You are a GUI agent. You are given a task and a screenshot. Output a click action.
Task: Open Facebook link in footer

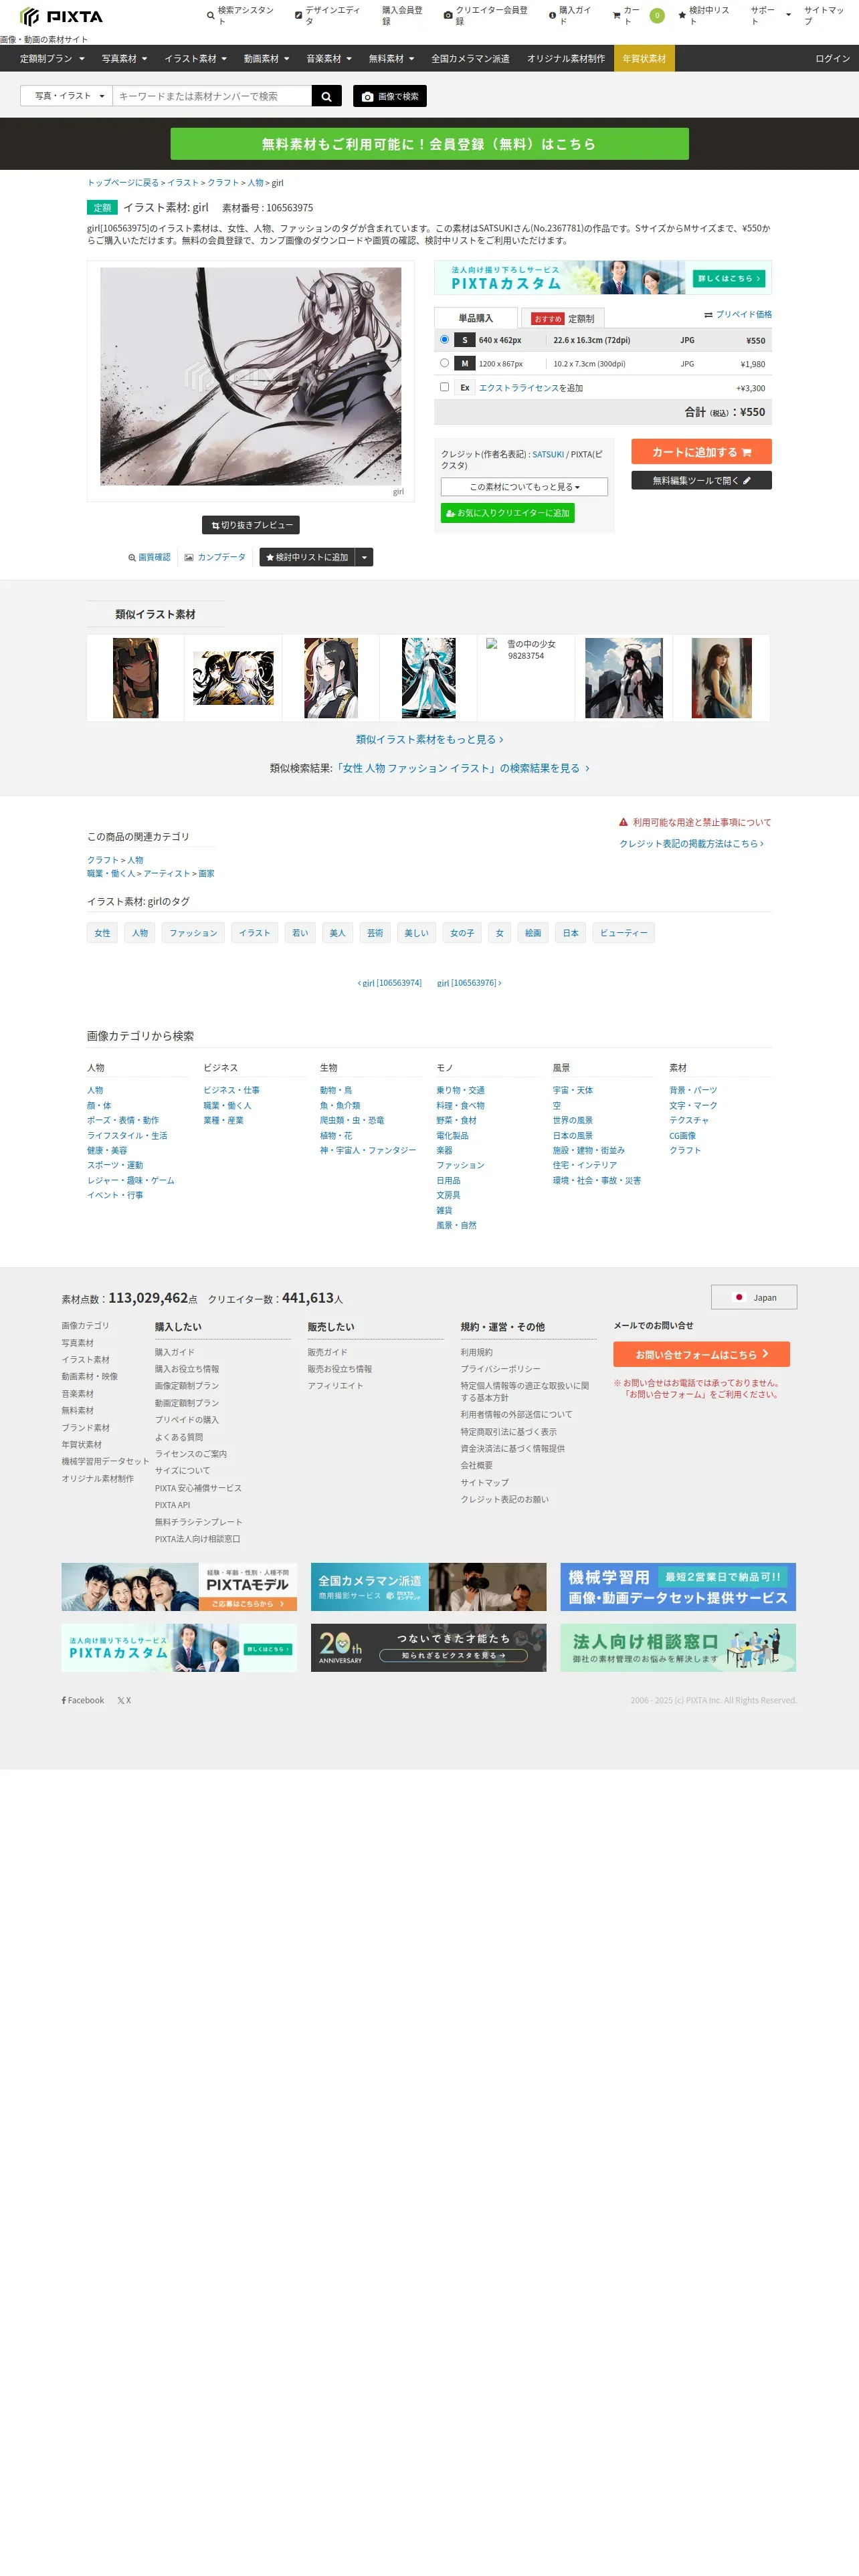pos(83,1700)
